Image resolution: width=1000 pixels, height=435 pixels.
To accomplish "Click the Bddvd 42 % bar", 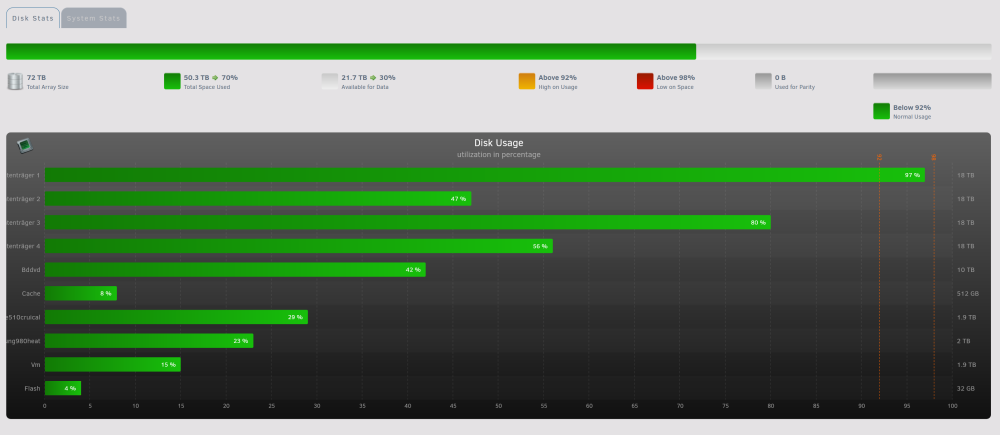I will [x=235, y=269].
